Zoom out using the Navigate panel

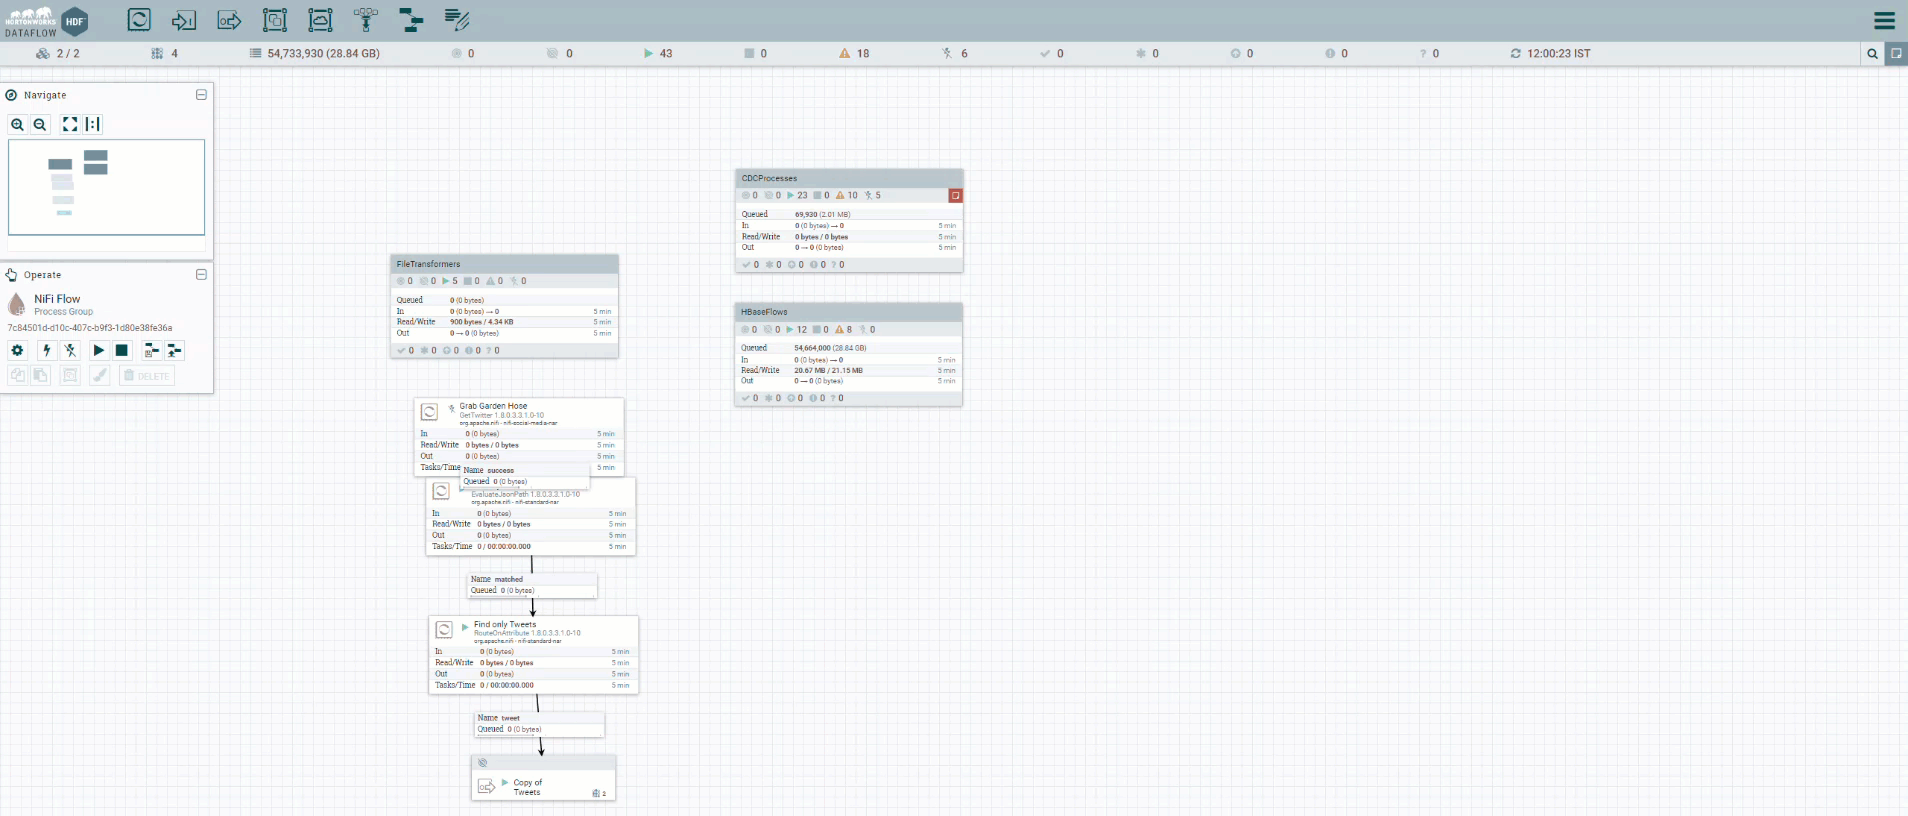click(x=40, y=124)
